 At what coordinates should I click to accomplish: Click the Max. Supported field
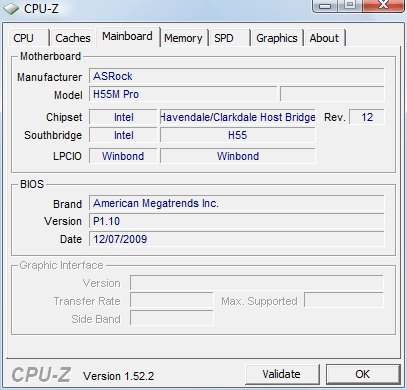coord(344,300)
